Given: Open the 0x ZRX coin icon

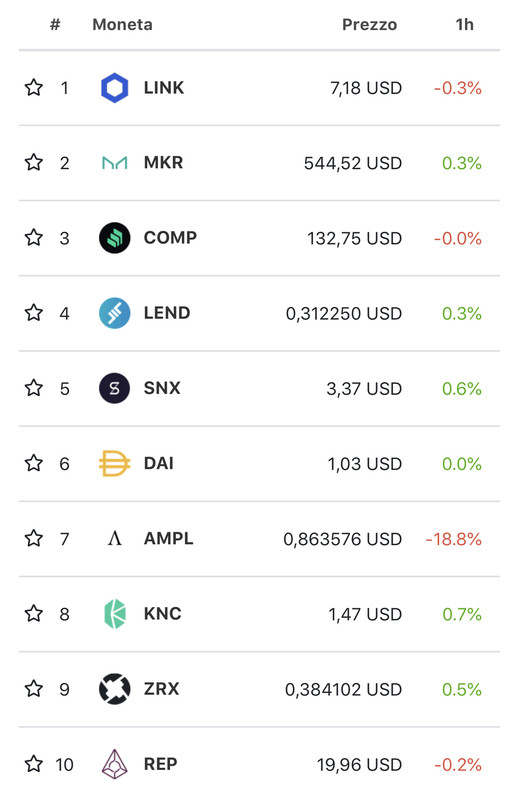Looking at the screenshot, I should tap(114, 689).
